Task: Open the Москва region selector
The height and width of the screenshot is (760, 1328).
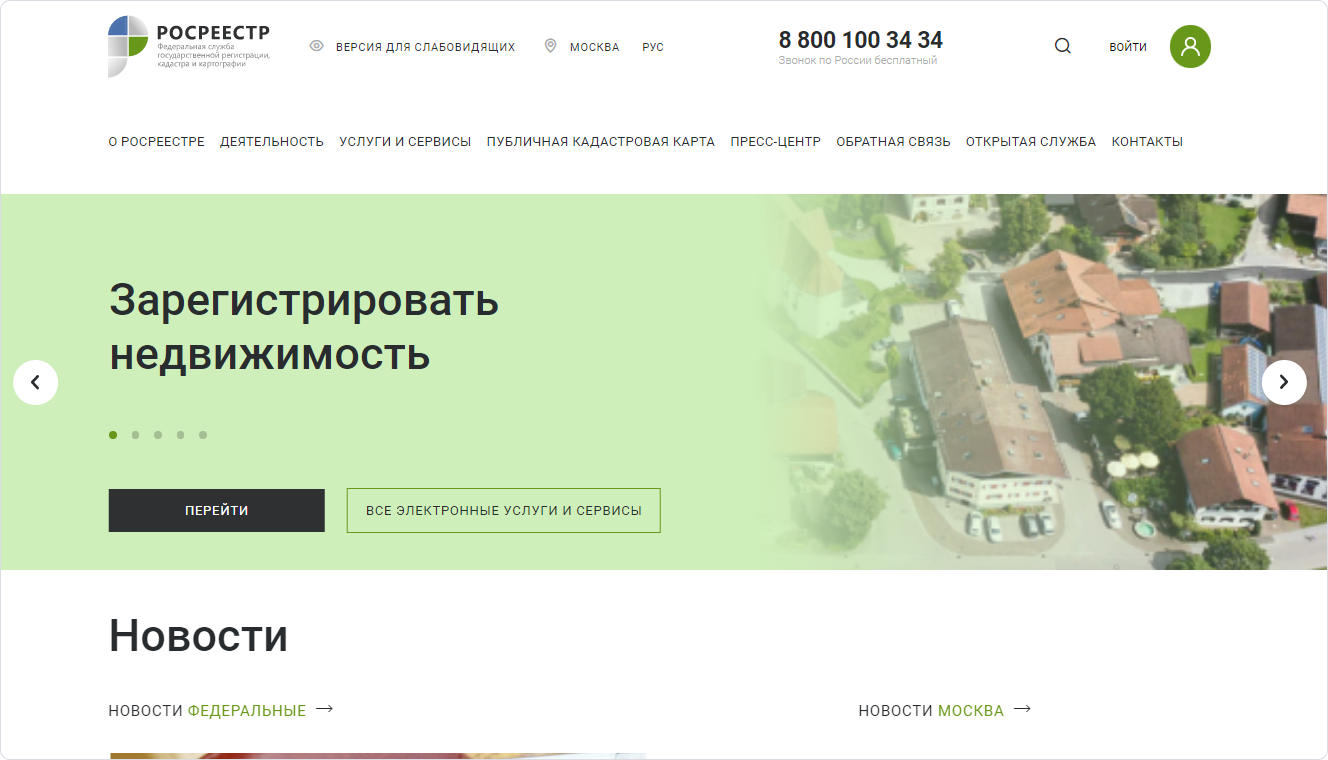Action: [x=594, y=47]
